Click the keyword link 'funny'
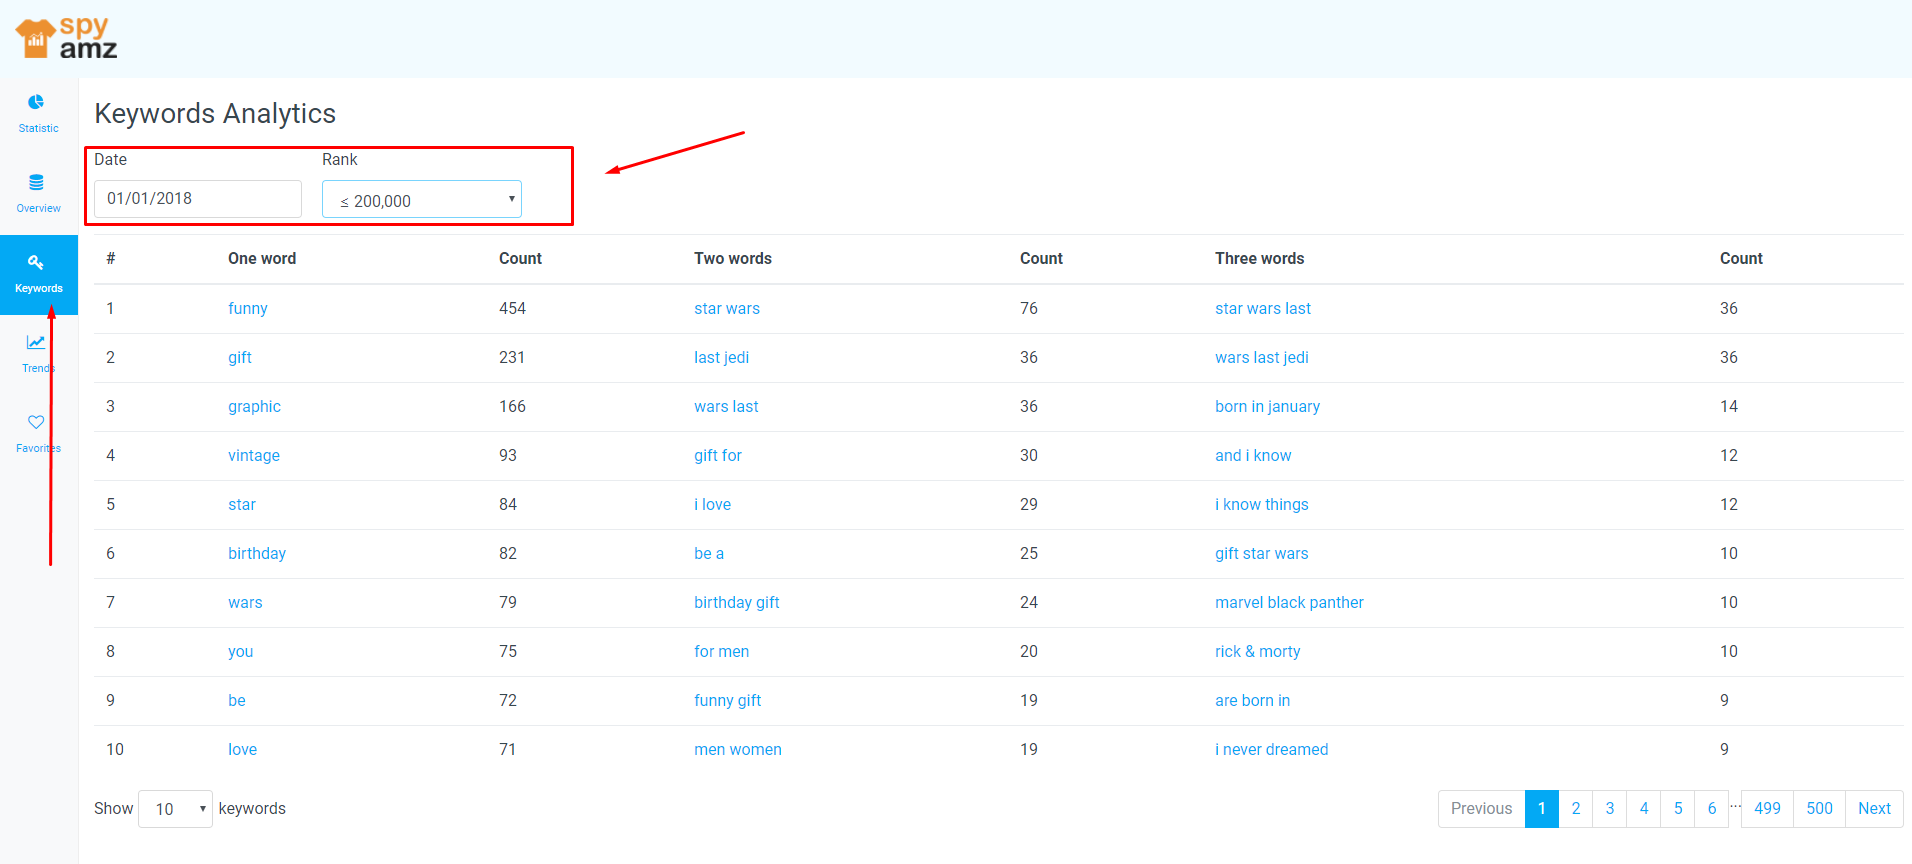Screen dimensions: 1912x864 point(248,308)
